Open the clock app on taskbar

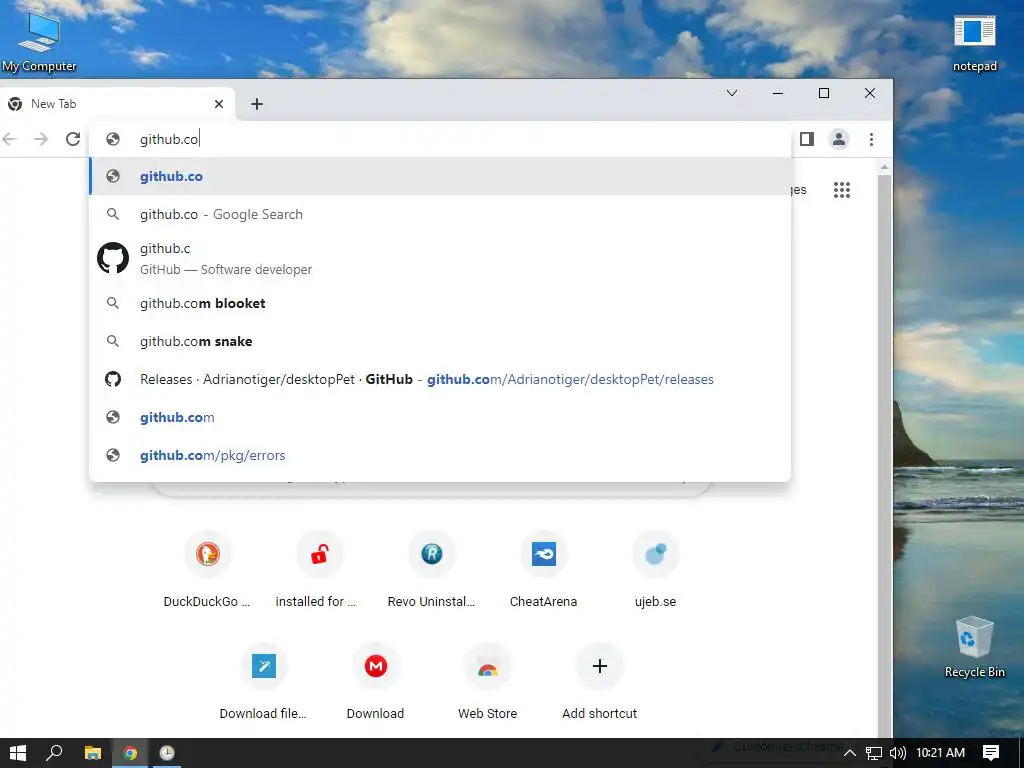167,753
